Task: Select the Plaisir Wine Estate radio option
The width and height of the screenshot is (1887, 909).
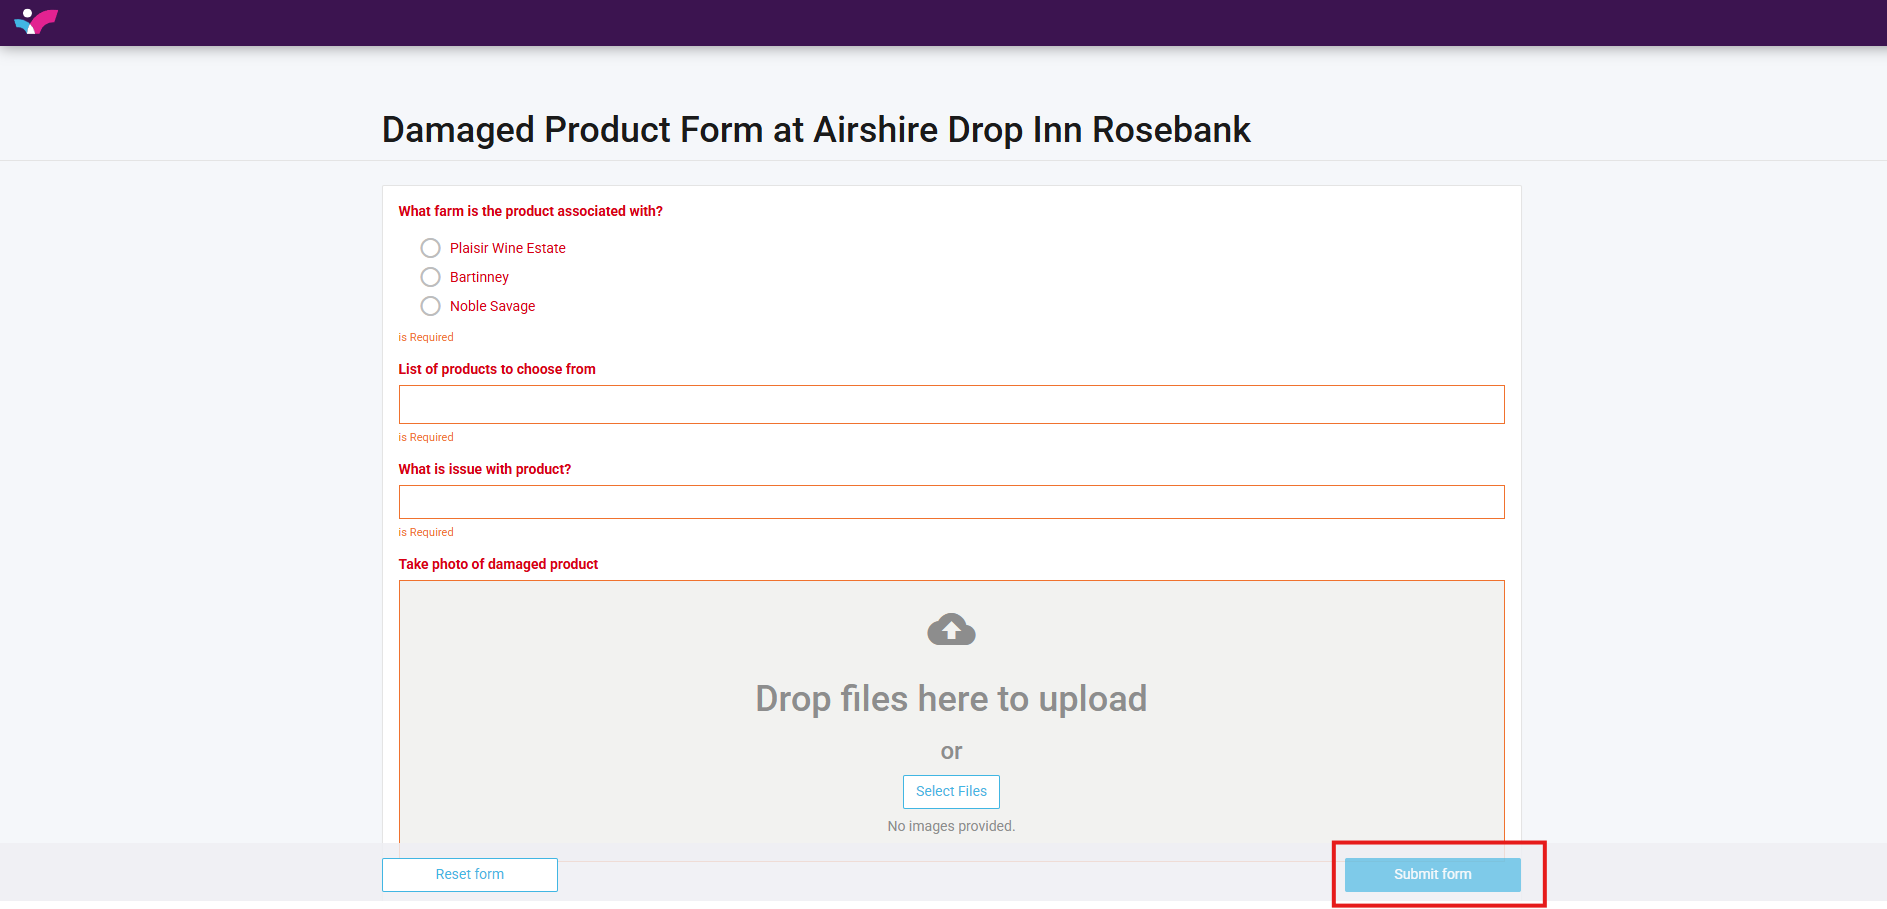Action: tap(431, 248)
